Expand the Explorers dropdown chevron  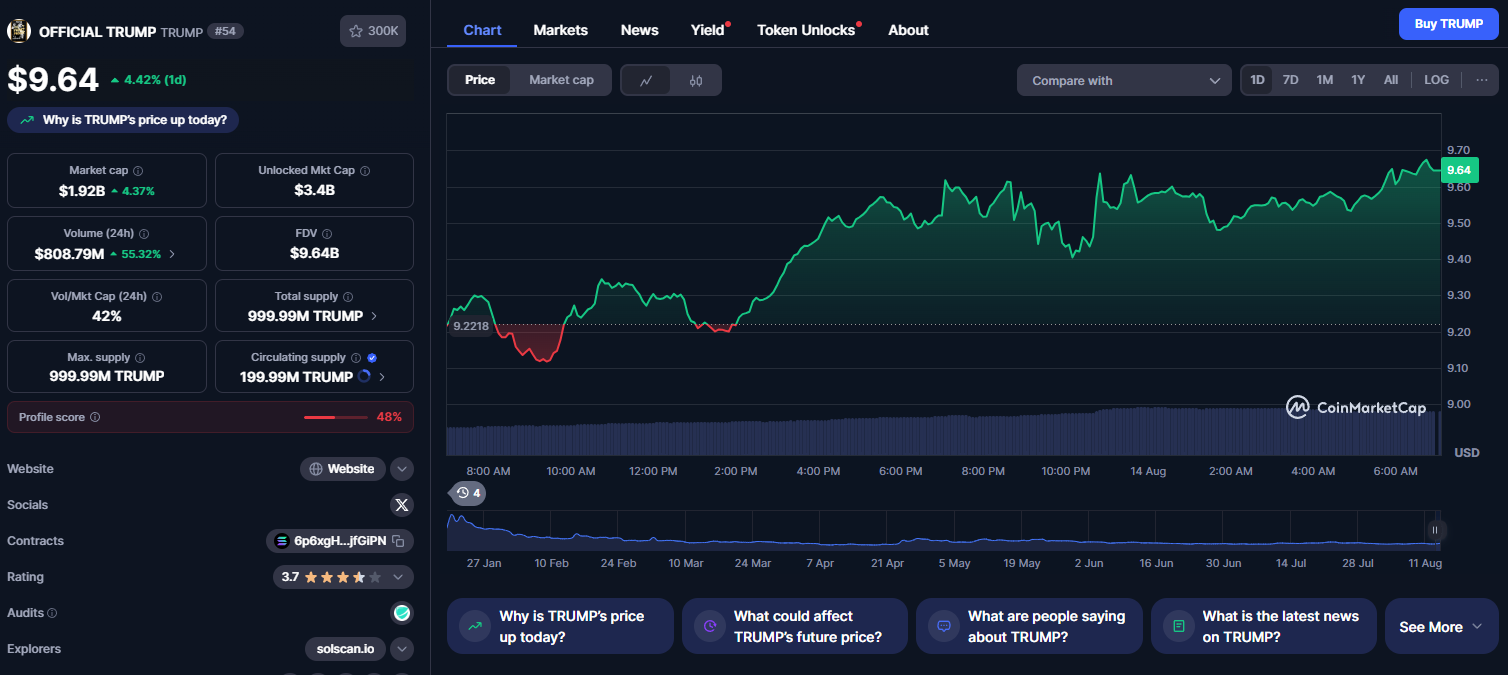pyautogui.click(x=401, y=649)
